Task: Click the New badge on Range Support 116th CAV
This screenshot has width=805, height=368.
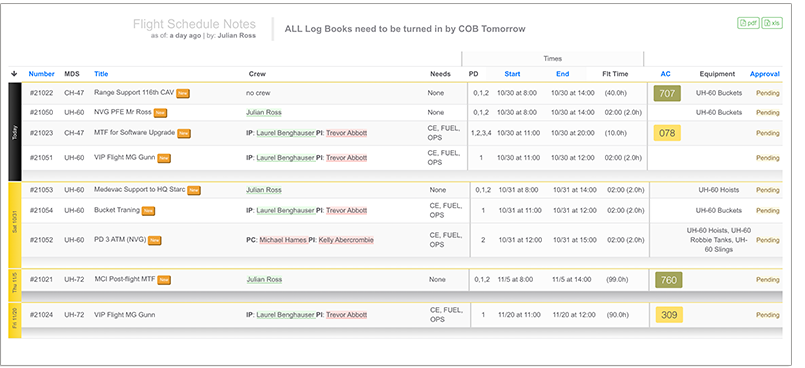Action: [183, 93]
